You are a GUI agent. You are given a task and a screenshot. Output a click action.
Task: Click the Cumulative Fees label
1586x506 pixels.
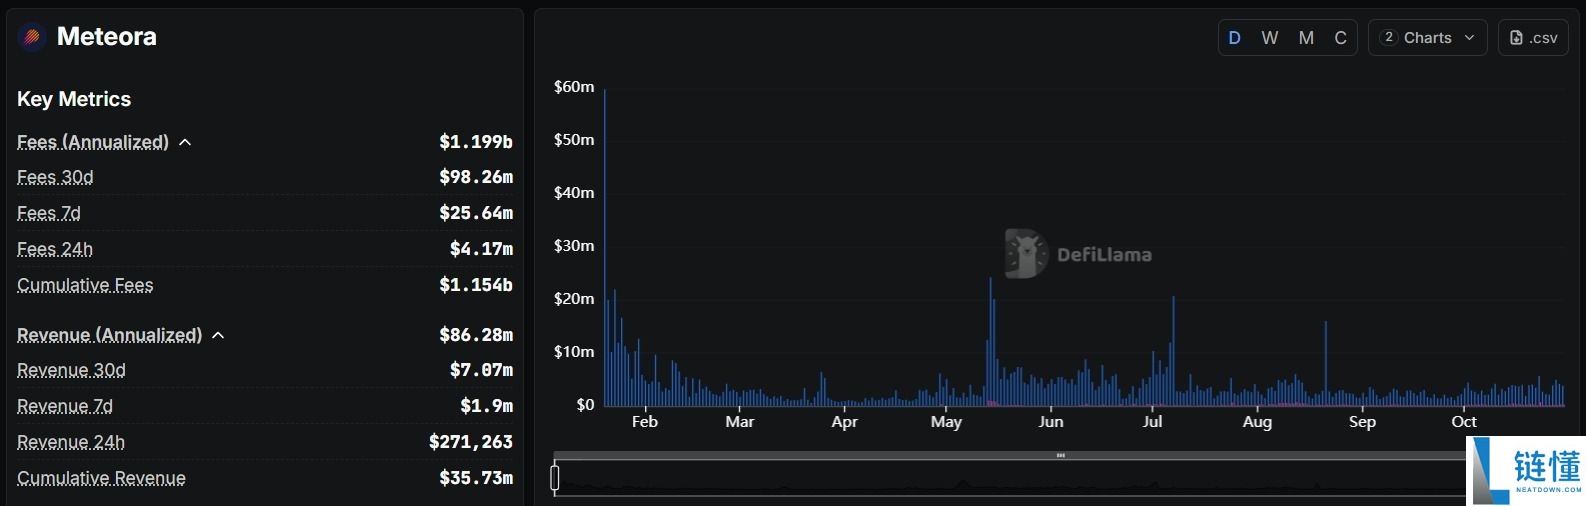[85, 285]
